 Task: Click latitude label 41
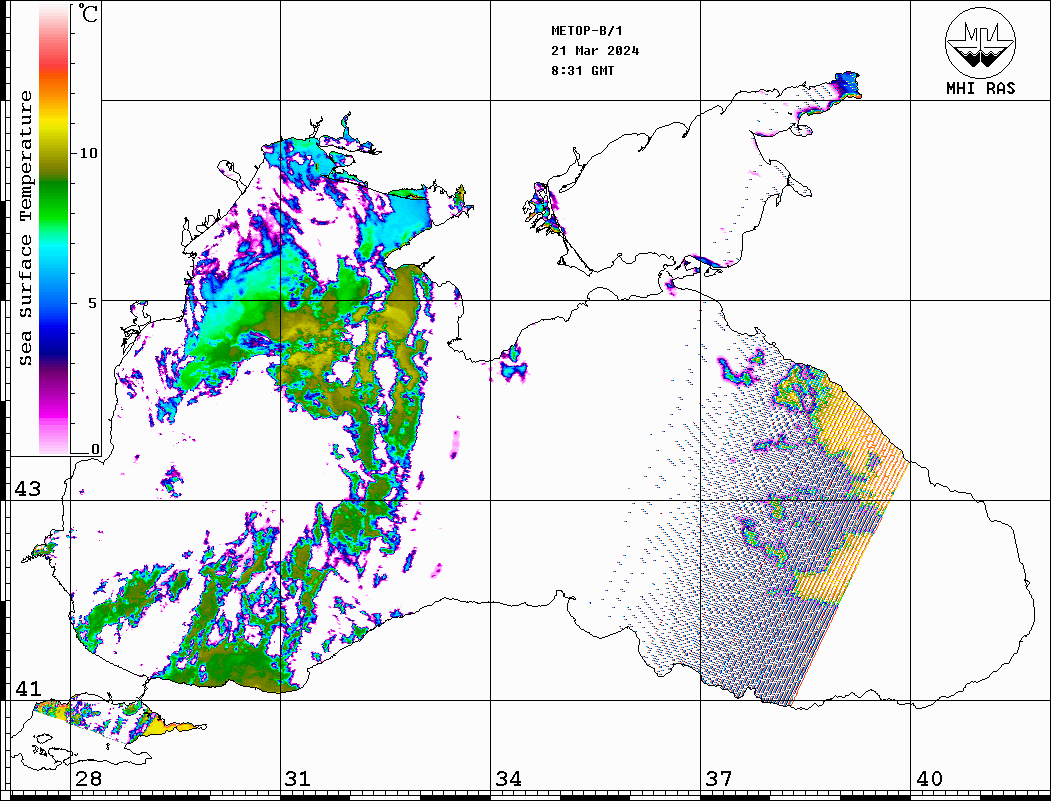point(28,689)
